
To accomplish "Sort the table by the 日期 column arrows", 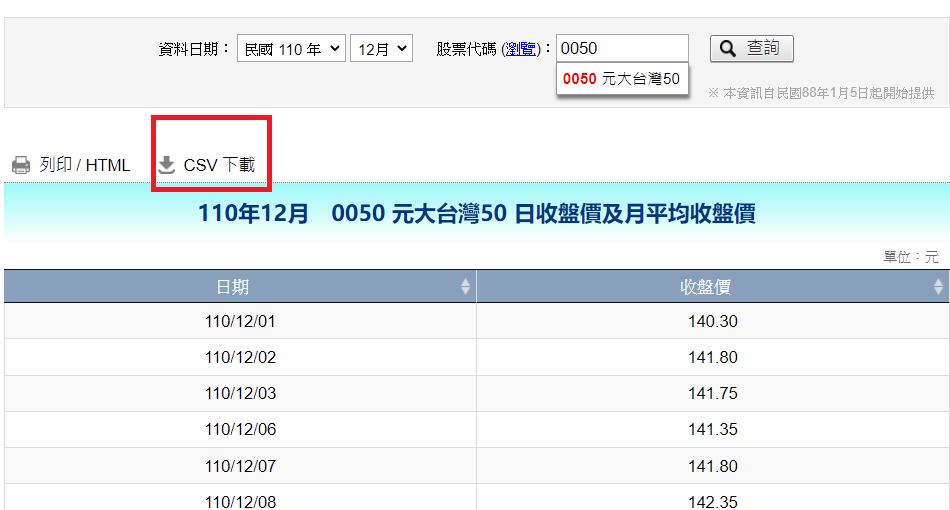I will [465, 286].
